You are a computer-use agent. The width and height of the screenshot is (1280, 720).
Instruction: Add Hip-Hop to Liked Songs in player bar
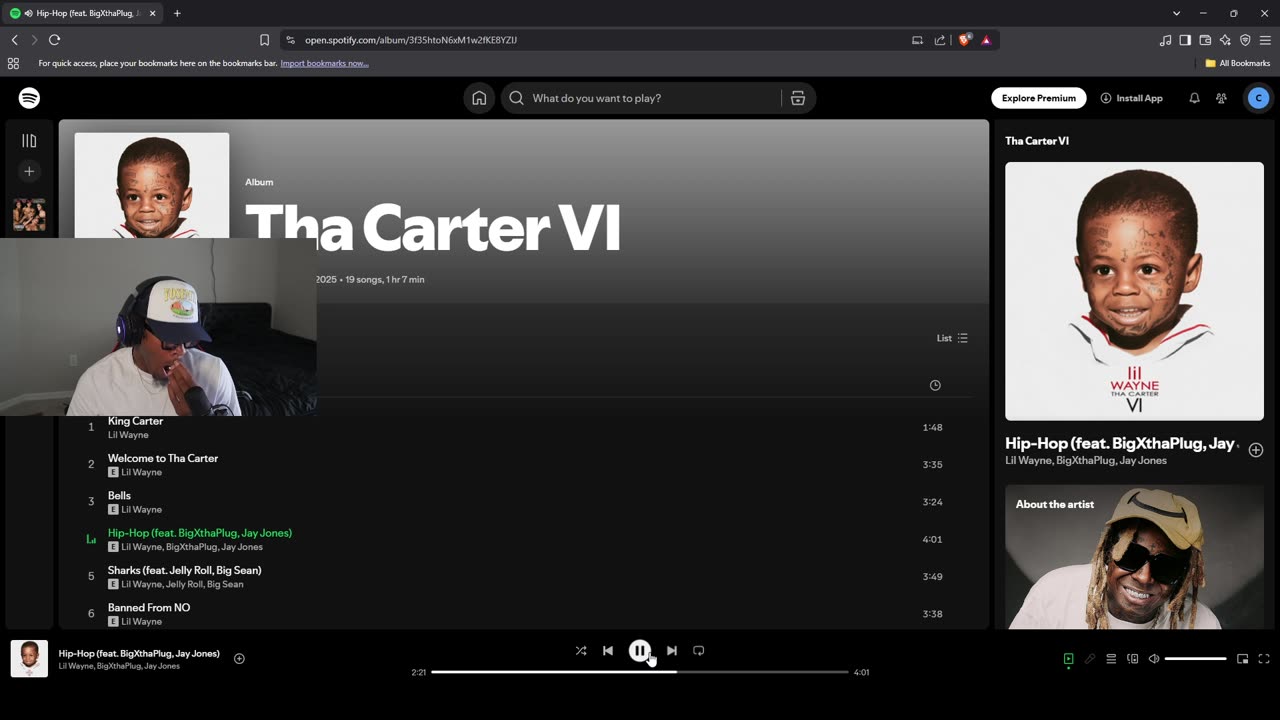click(x=239, y=658)
